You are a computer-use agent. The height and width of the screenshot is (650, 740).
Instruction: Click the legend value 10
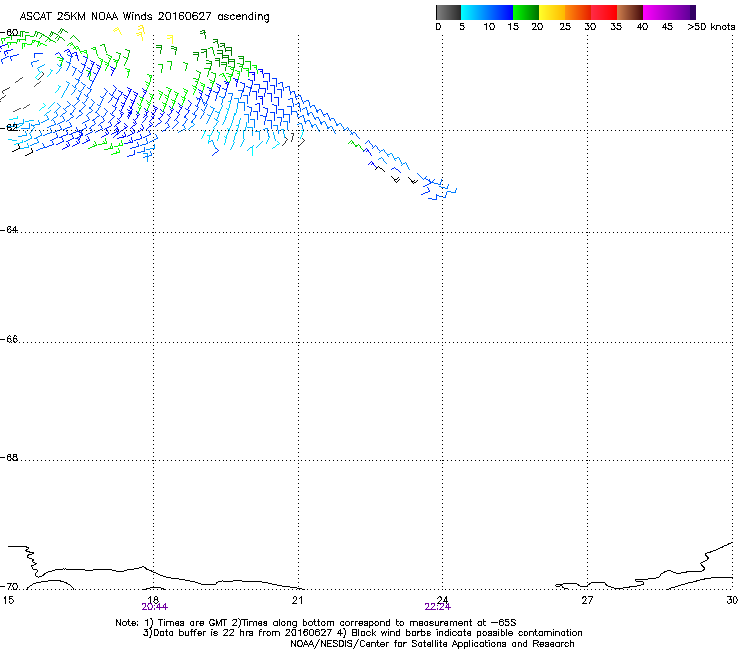489,27
